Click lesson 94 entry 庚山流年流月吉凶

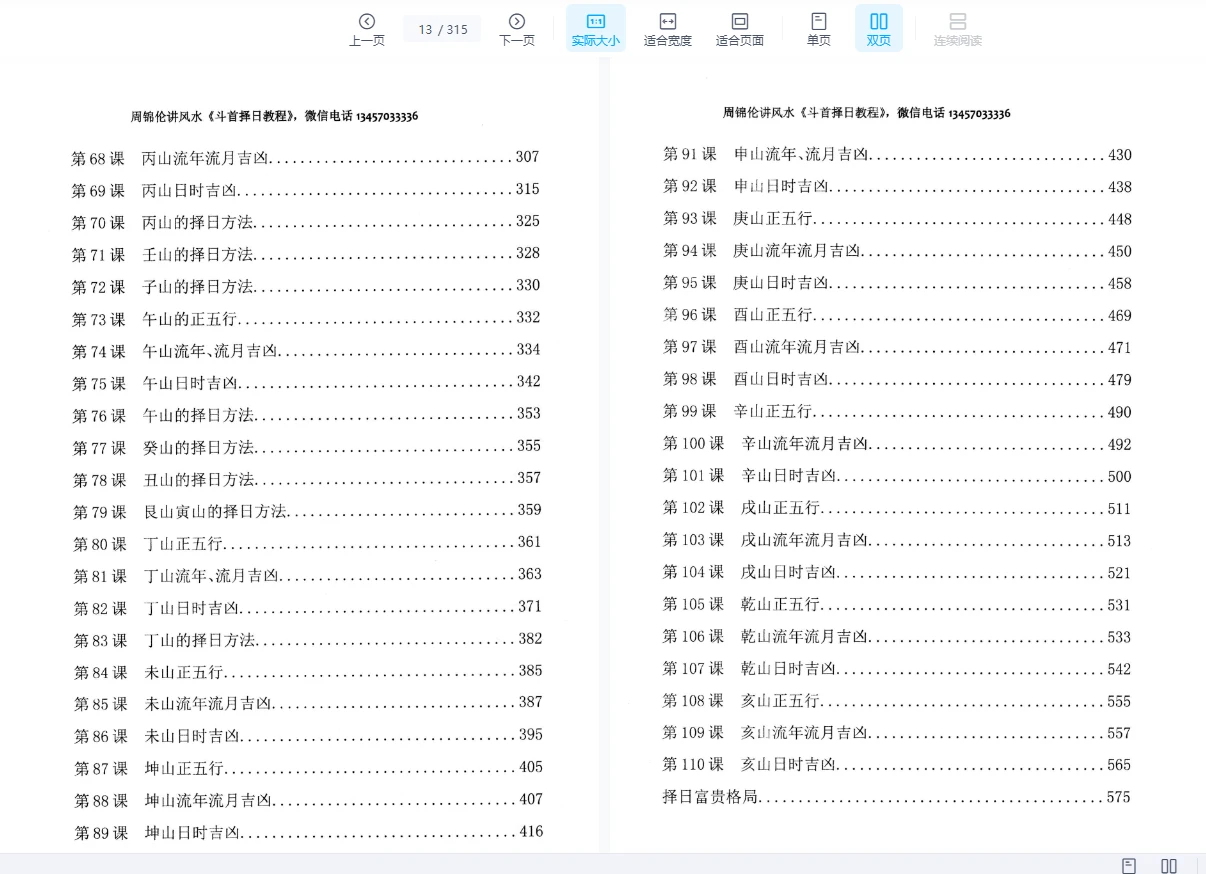click(897, 251)
